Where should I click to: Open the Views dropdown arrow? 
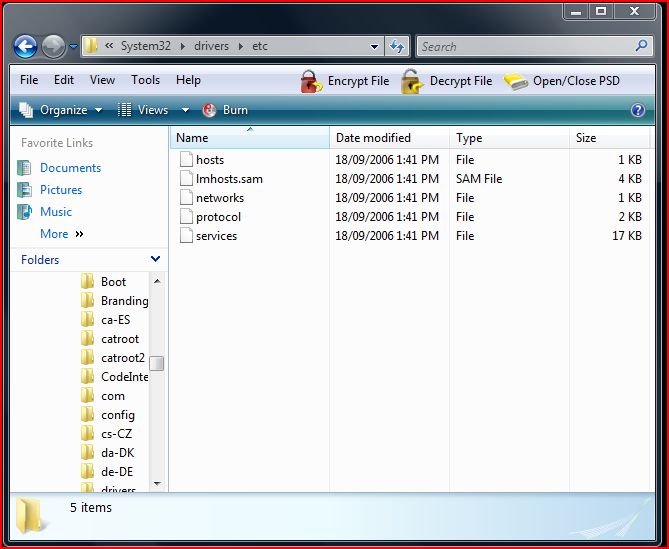click(185, 110)
